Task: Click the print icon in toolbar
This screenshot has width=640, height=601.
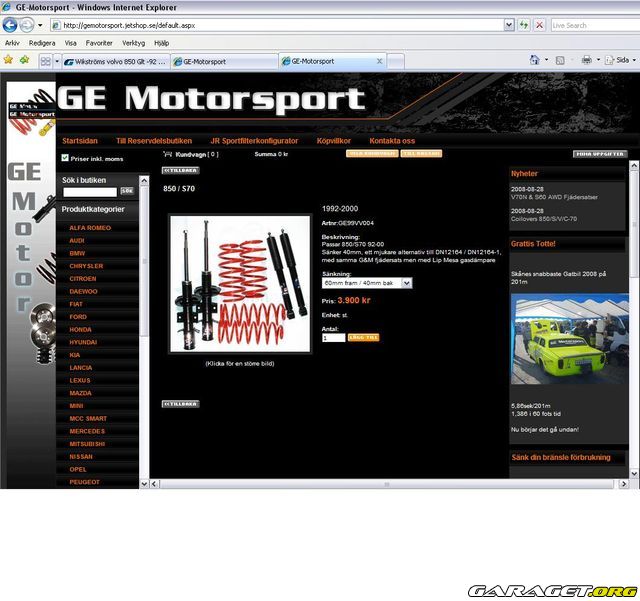Action: pos(586,61)
